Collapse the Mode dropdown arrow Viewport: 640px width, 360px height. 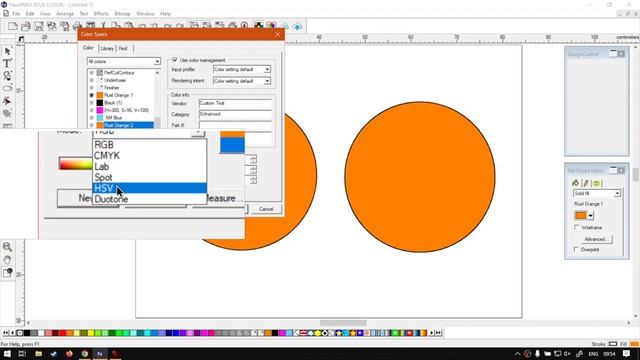[x=198, y=133]
